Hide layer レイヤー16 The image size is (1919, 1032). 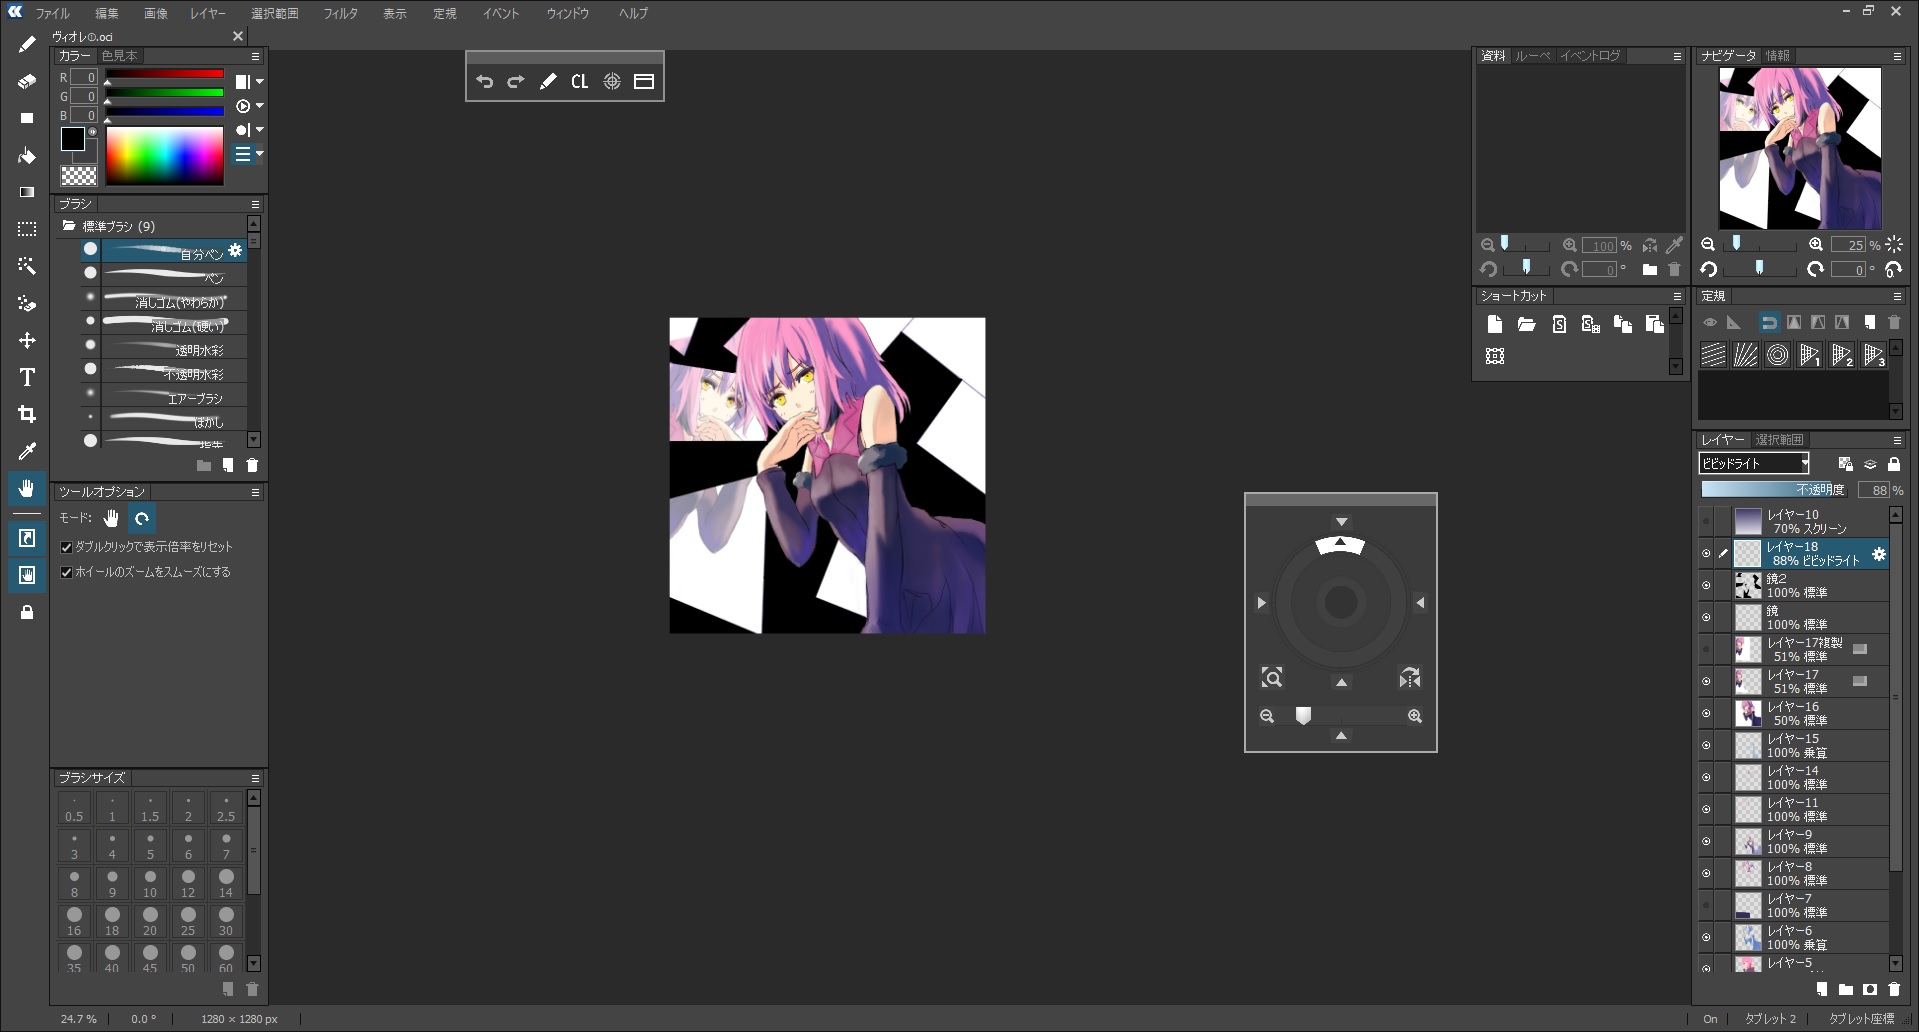[x=1706, y=713]
